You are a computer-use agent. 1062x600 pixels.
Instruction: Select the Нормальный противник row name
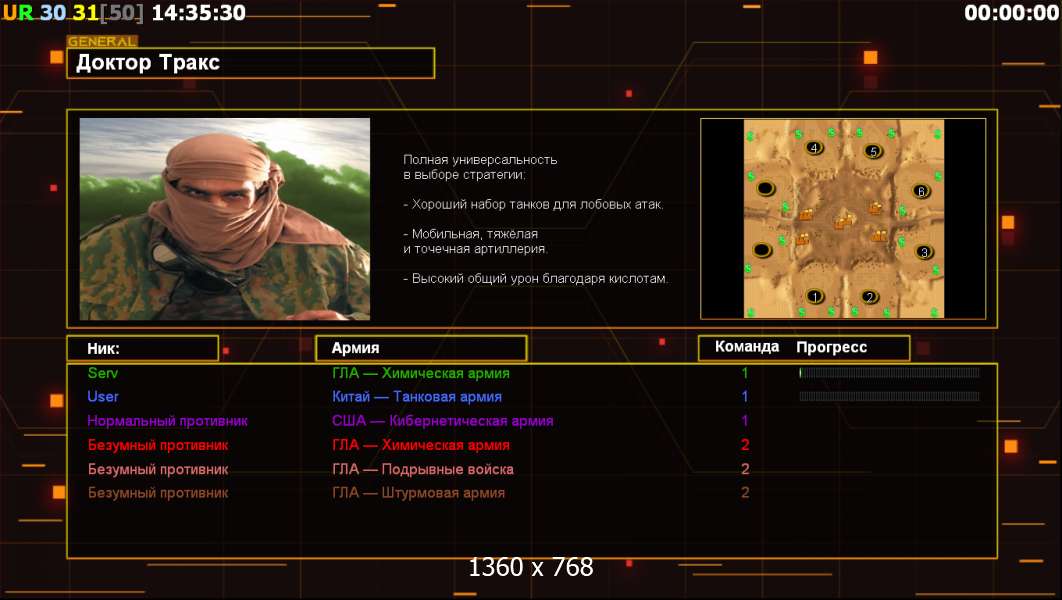(167, 421)
